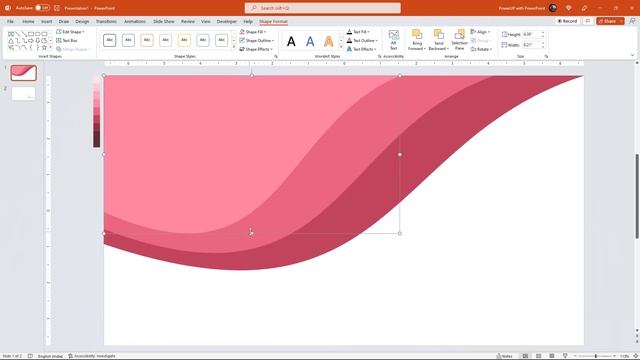Go to the Transitions tab
Image resolution: width=640 pixels, height=360 pixels.
pos(106,21)
